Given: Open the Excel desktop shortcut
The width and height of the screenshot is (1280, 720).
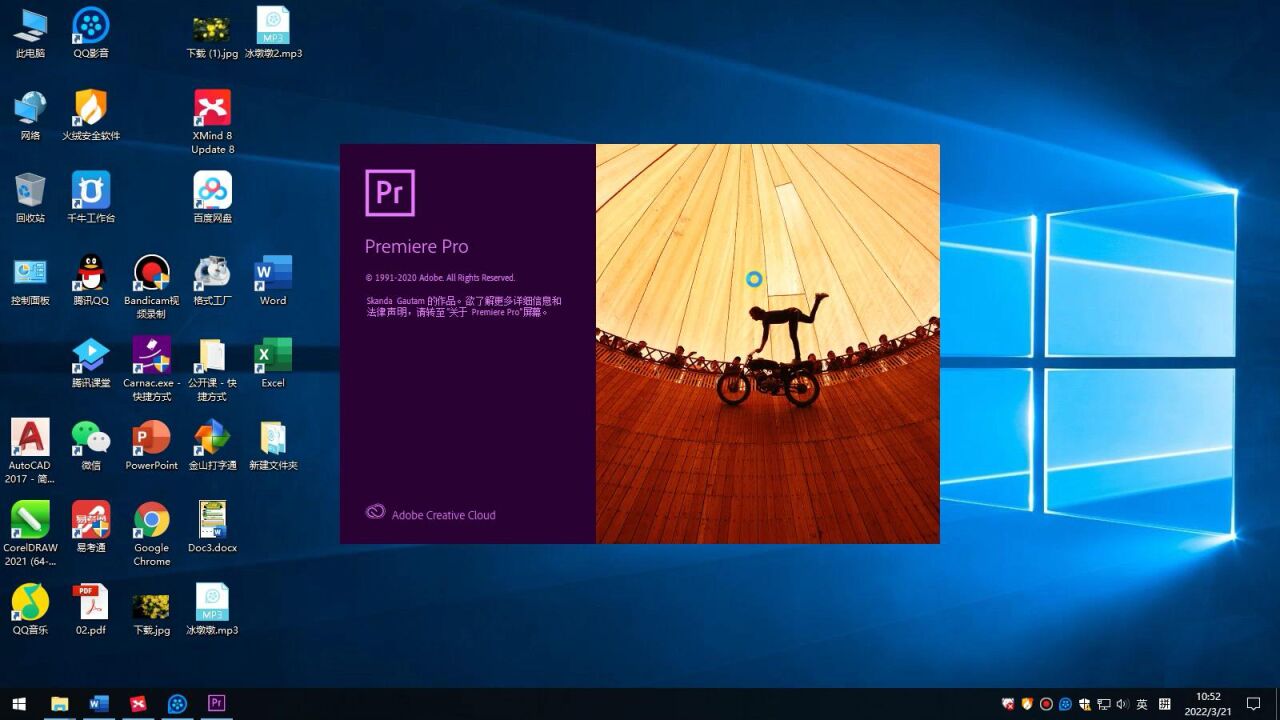Looking at the screenshot, I should point(273,362).
